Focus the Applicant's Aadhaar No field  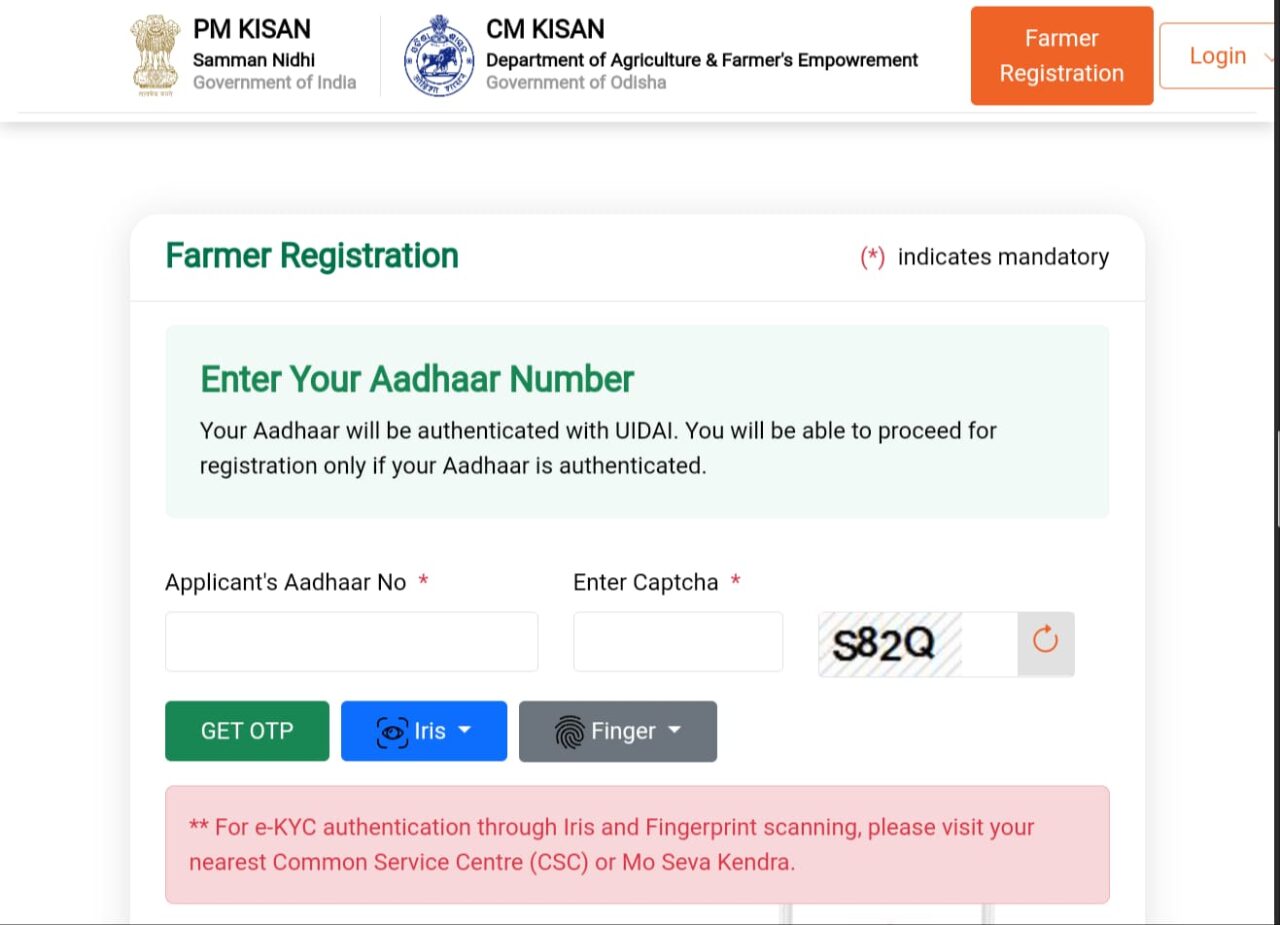point(351,642)
